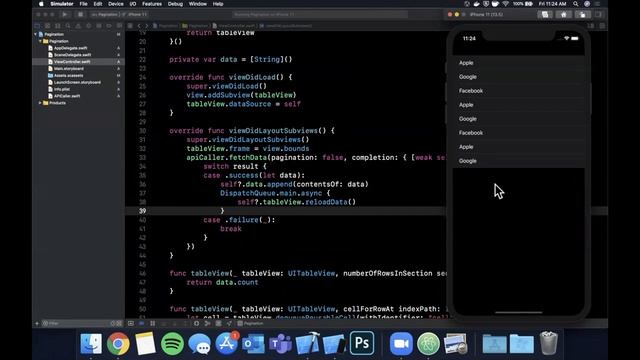This screenshot has width=640, height=360.
Task: Click Wi-Fi icon in menu bar
Action: pyautogui.click(x=506, y=4)
